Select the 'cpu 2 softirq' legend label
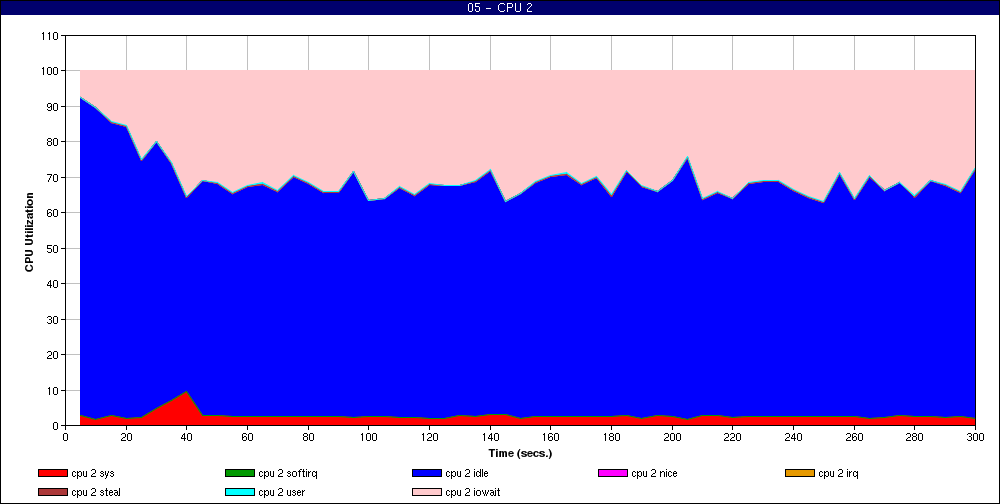 288,473
